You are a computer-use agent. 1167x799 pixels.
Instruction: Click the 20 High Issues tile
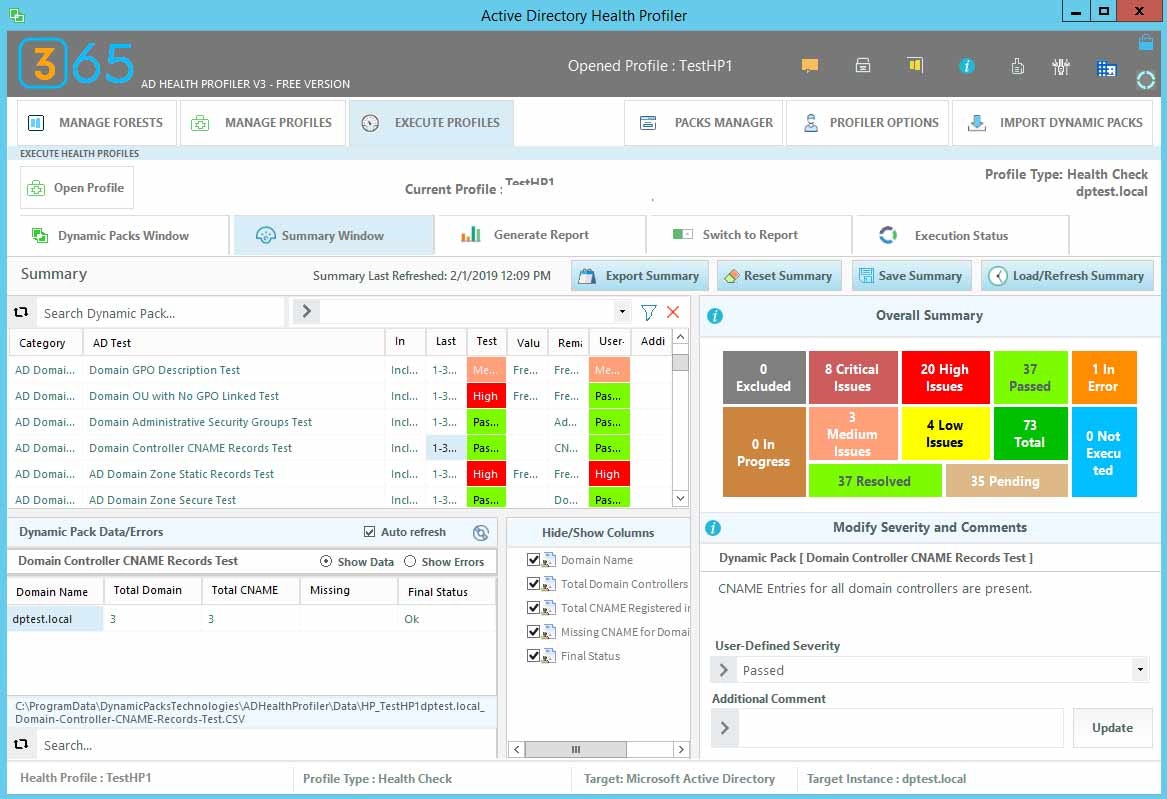point(945,377)
